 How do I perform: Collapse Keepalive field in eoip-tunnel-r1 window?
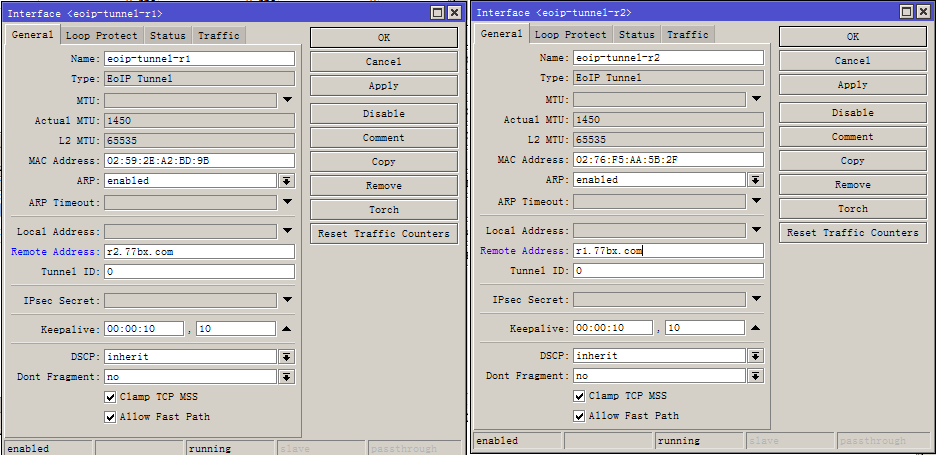[x=286, y=329]
